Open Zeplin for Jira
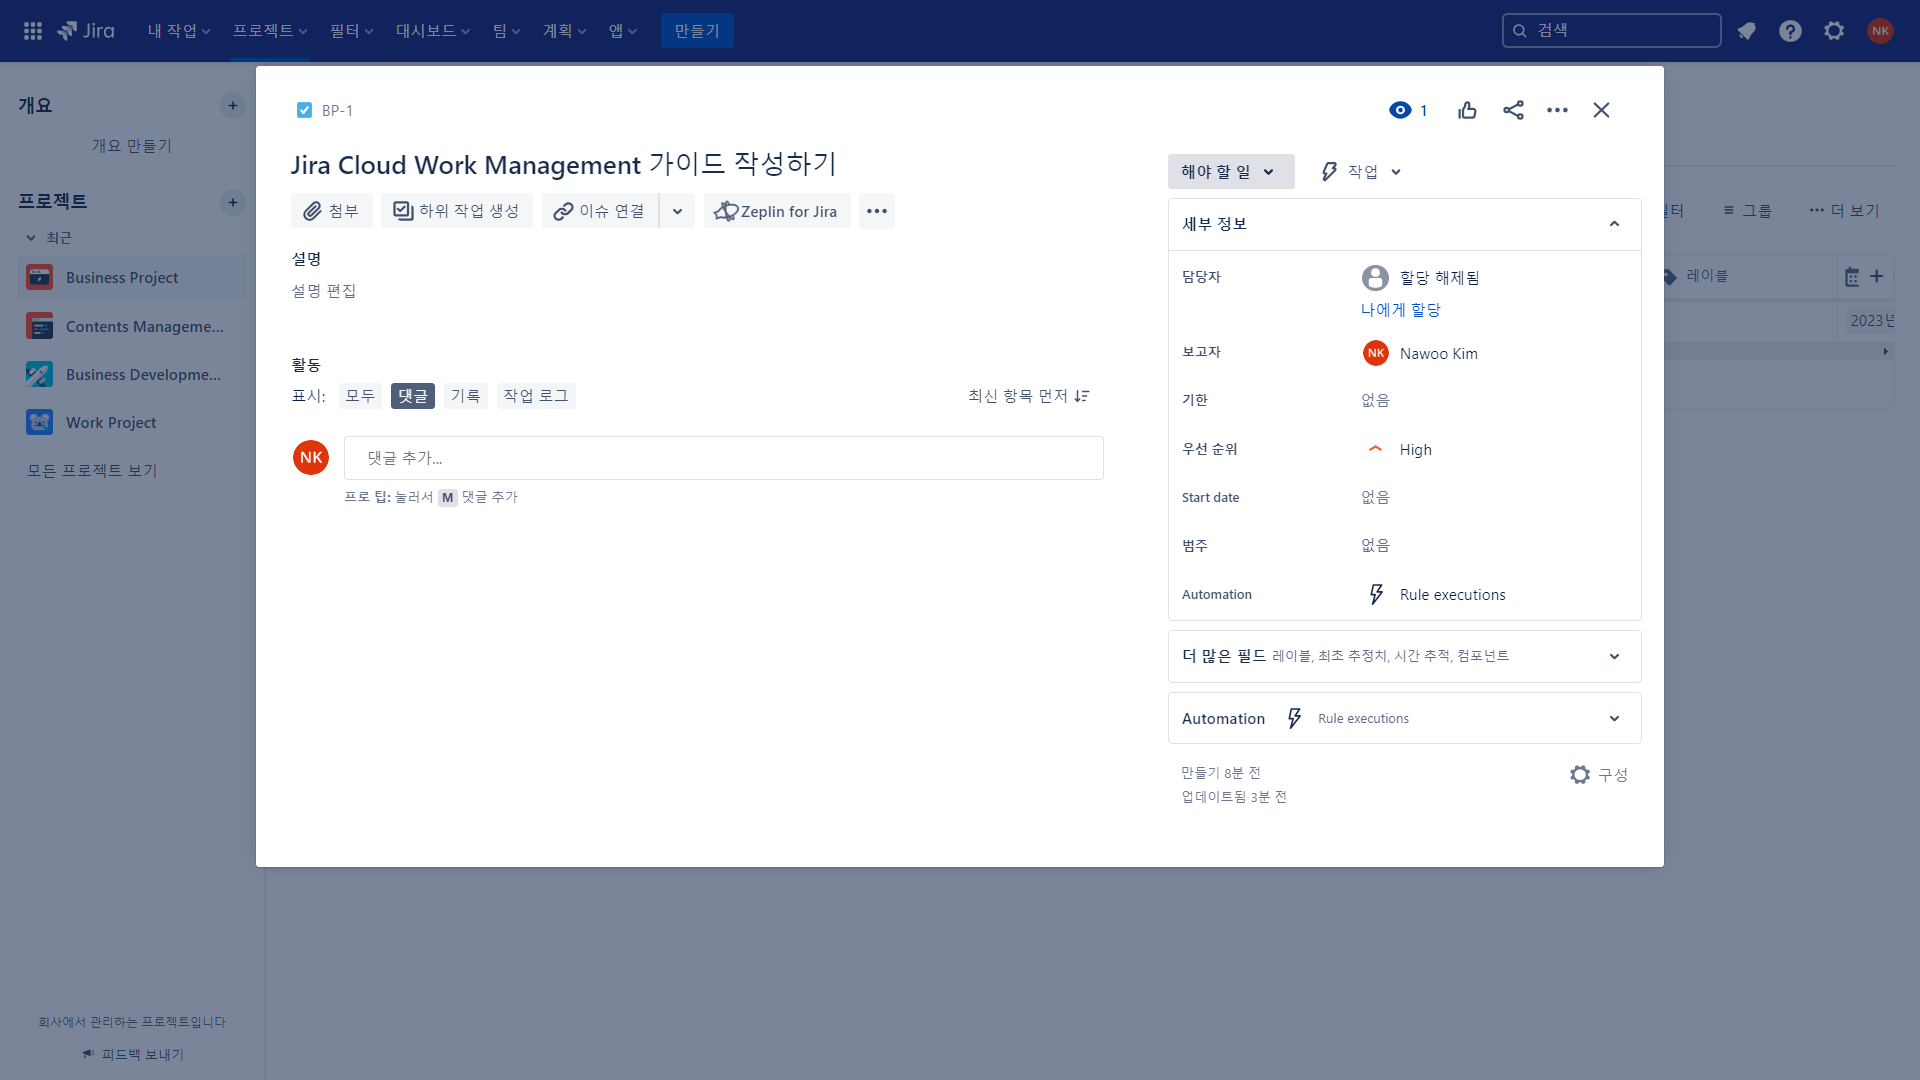 tap(776, 211)
